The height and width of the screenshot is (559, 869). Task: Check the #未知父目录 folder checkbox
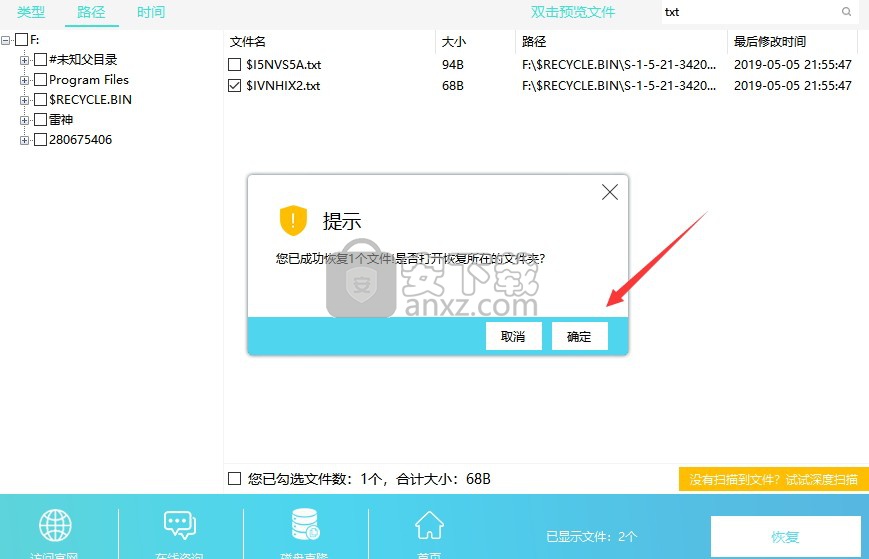click(x=40, y=60)
